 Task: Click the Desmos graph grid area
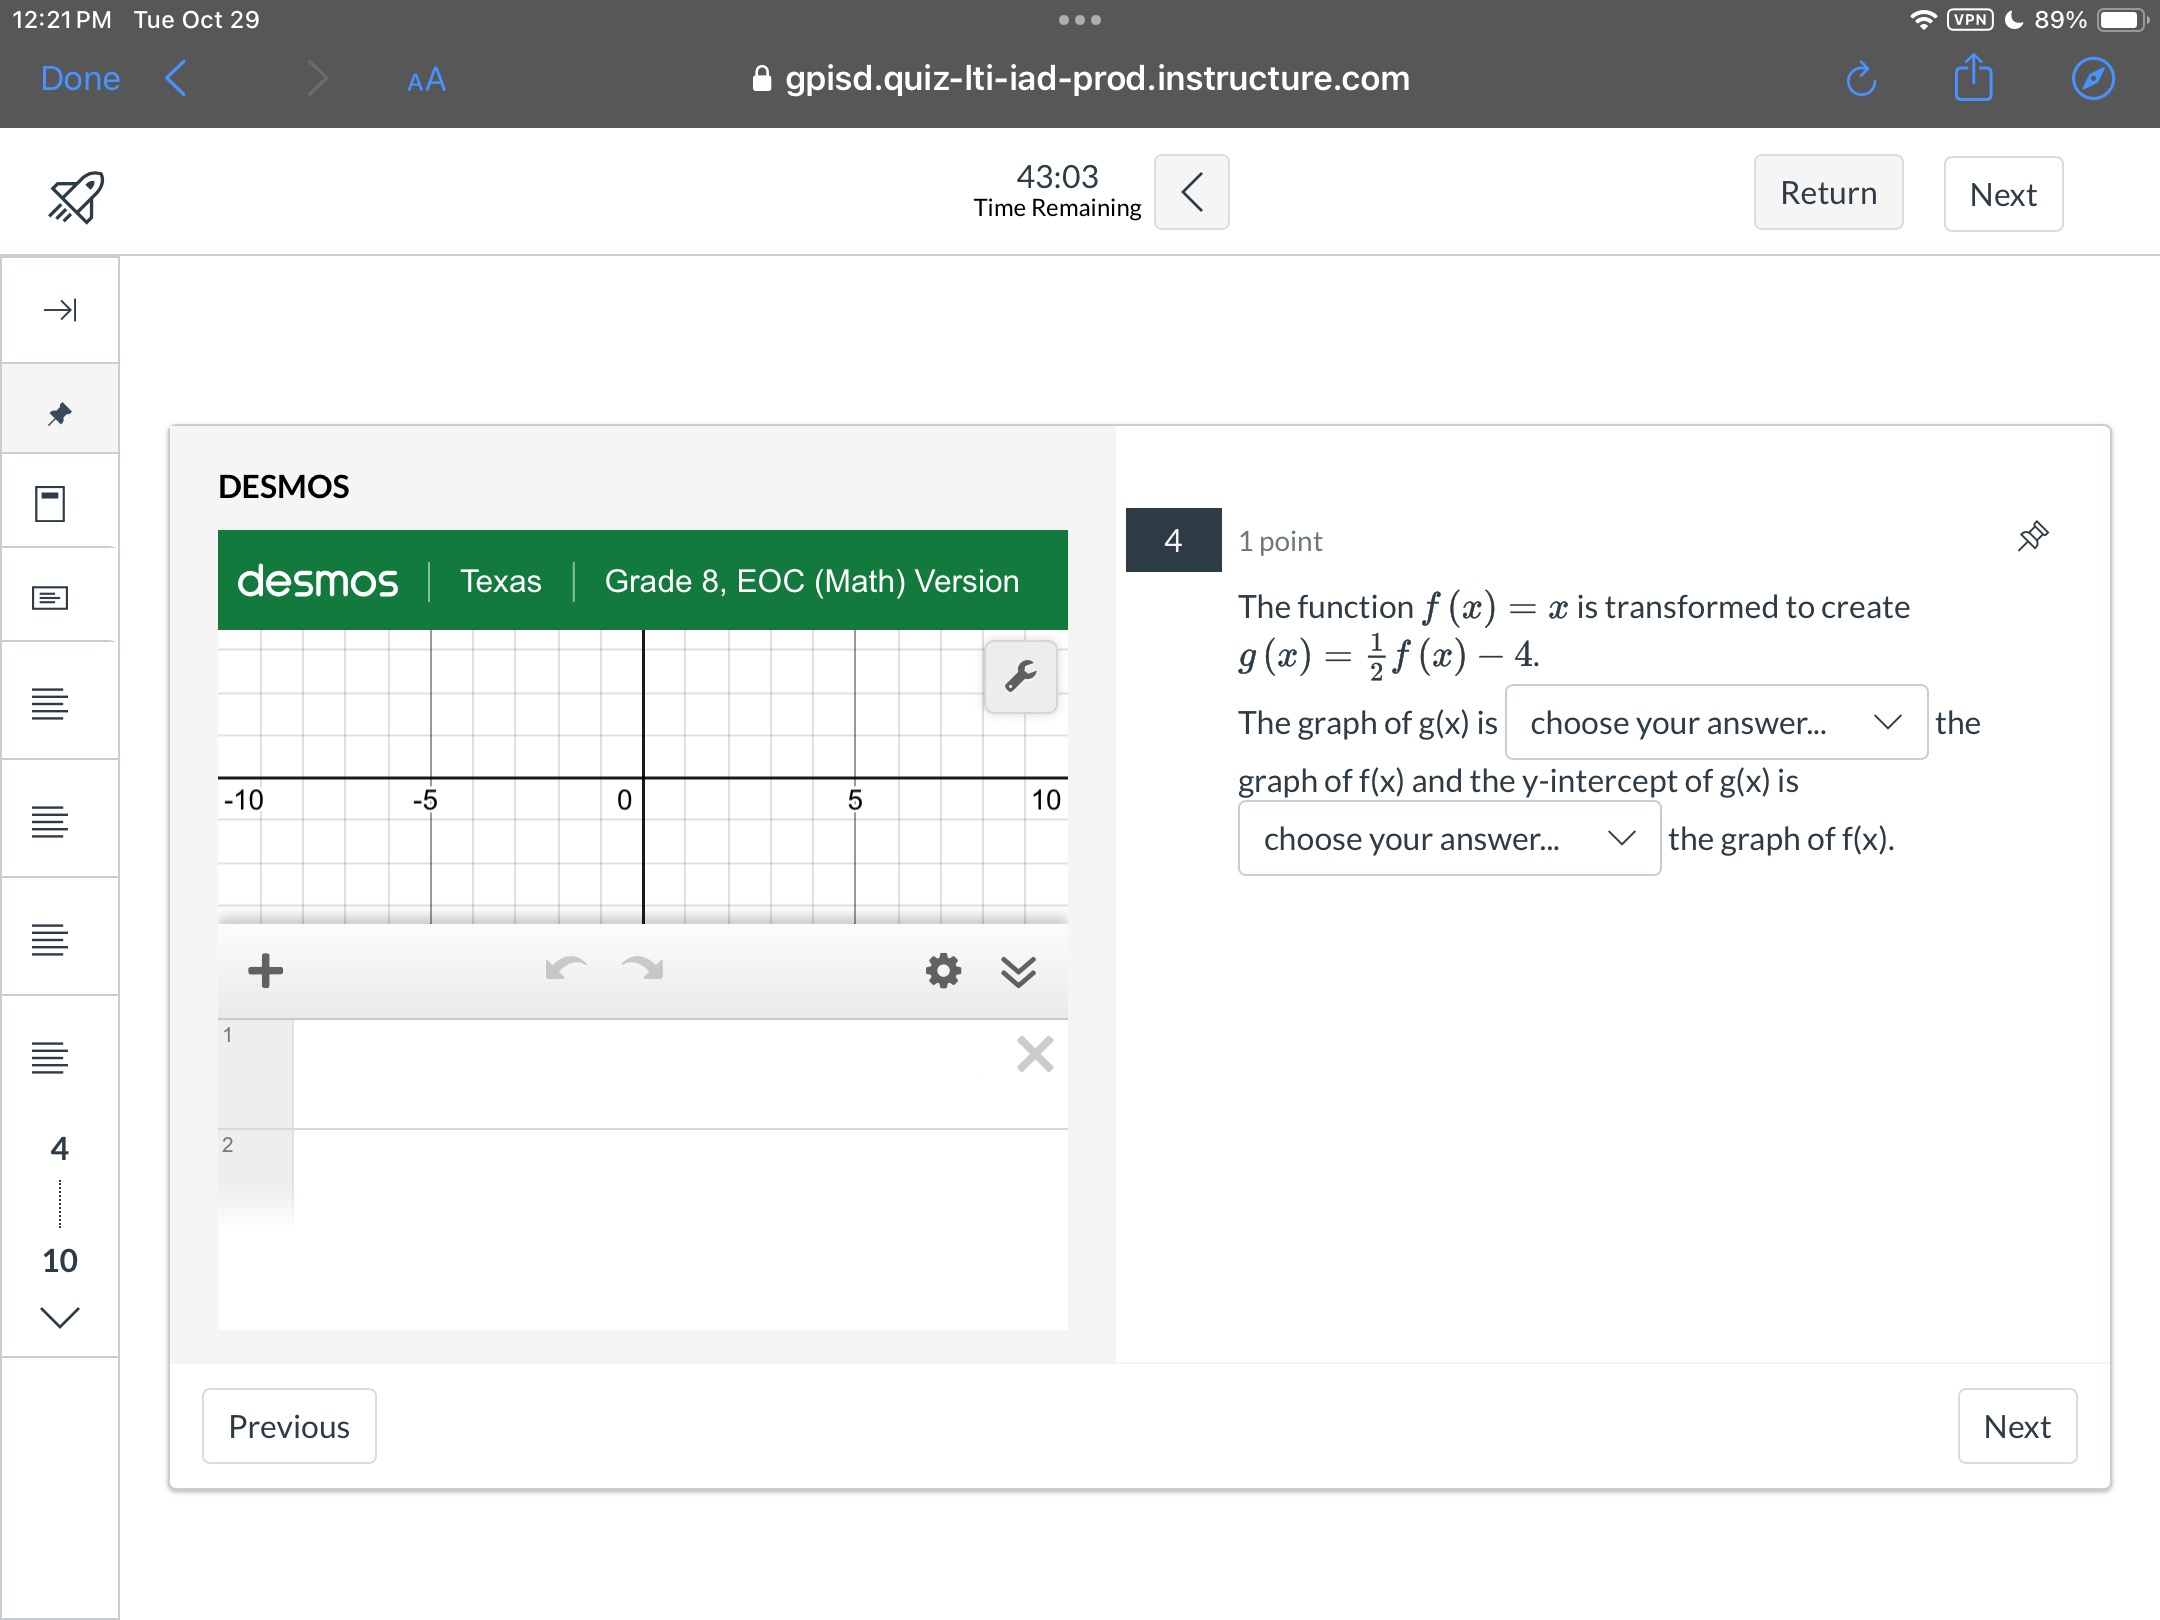(642, 776)
